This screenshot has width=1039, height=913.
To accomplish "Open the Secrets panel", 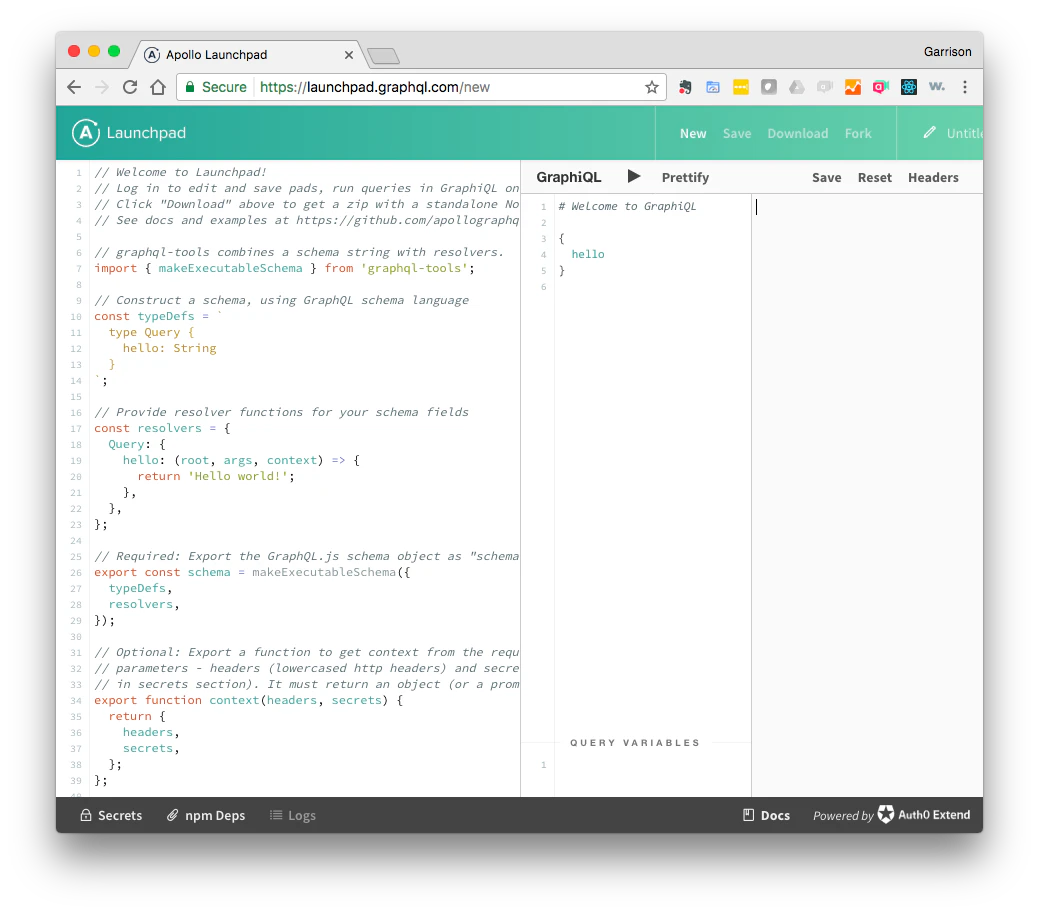I will (111, 815).
